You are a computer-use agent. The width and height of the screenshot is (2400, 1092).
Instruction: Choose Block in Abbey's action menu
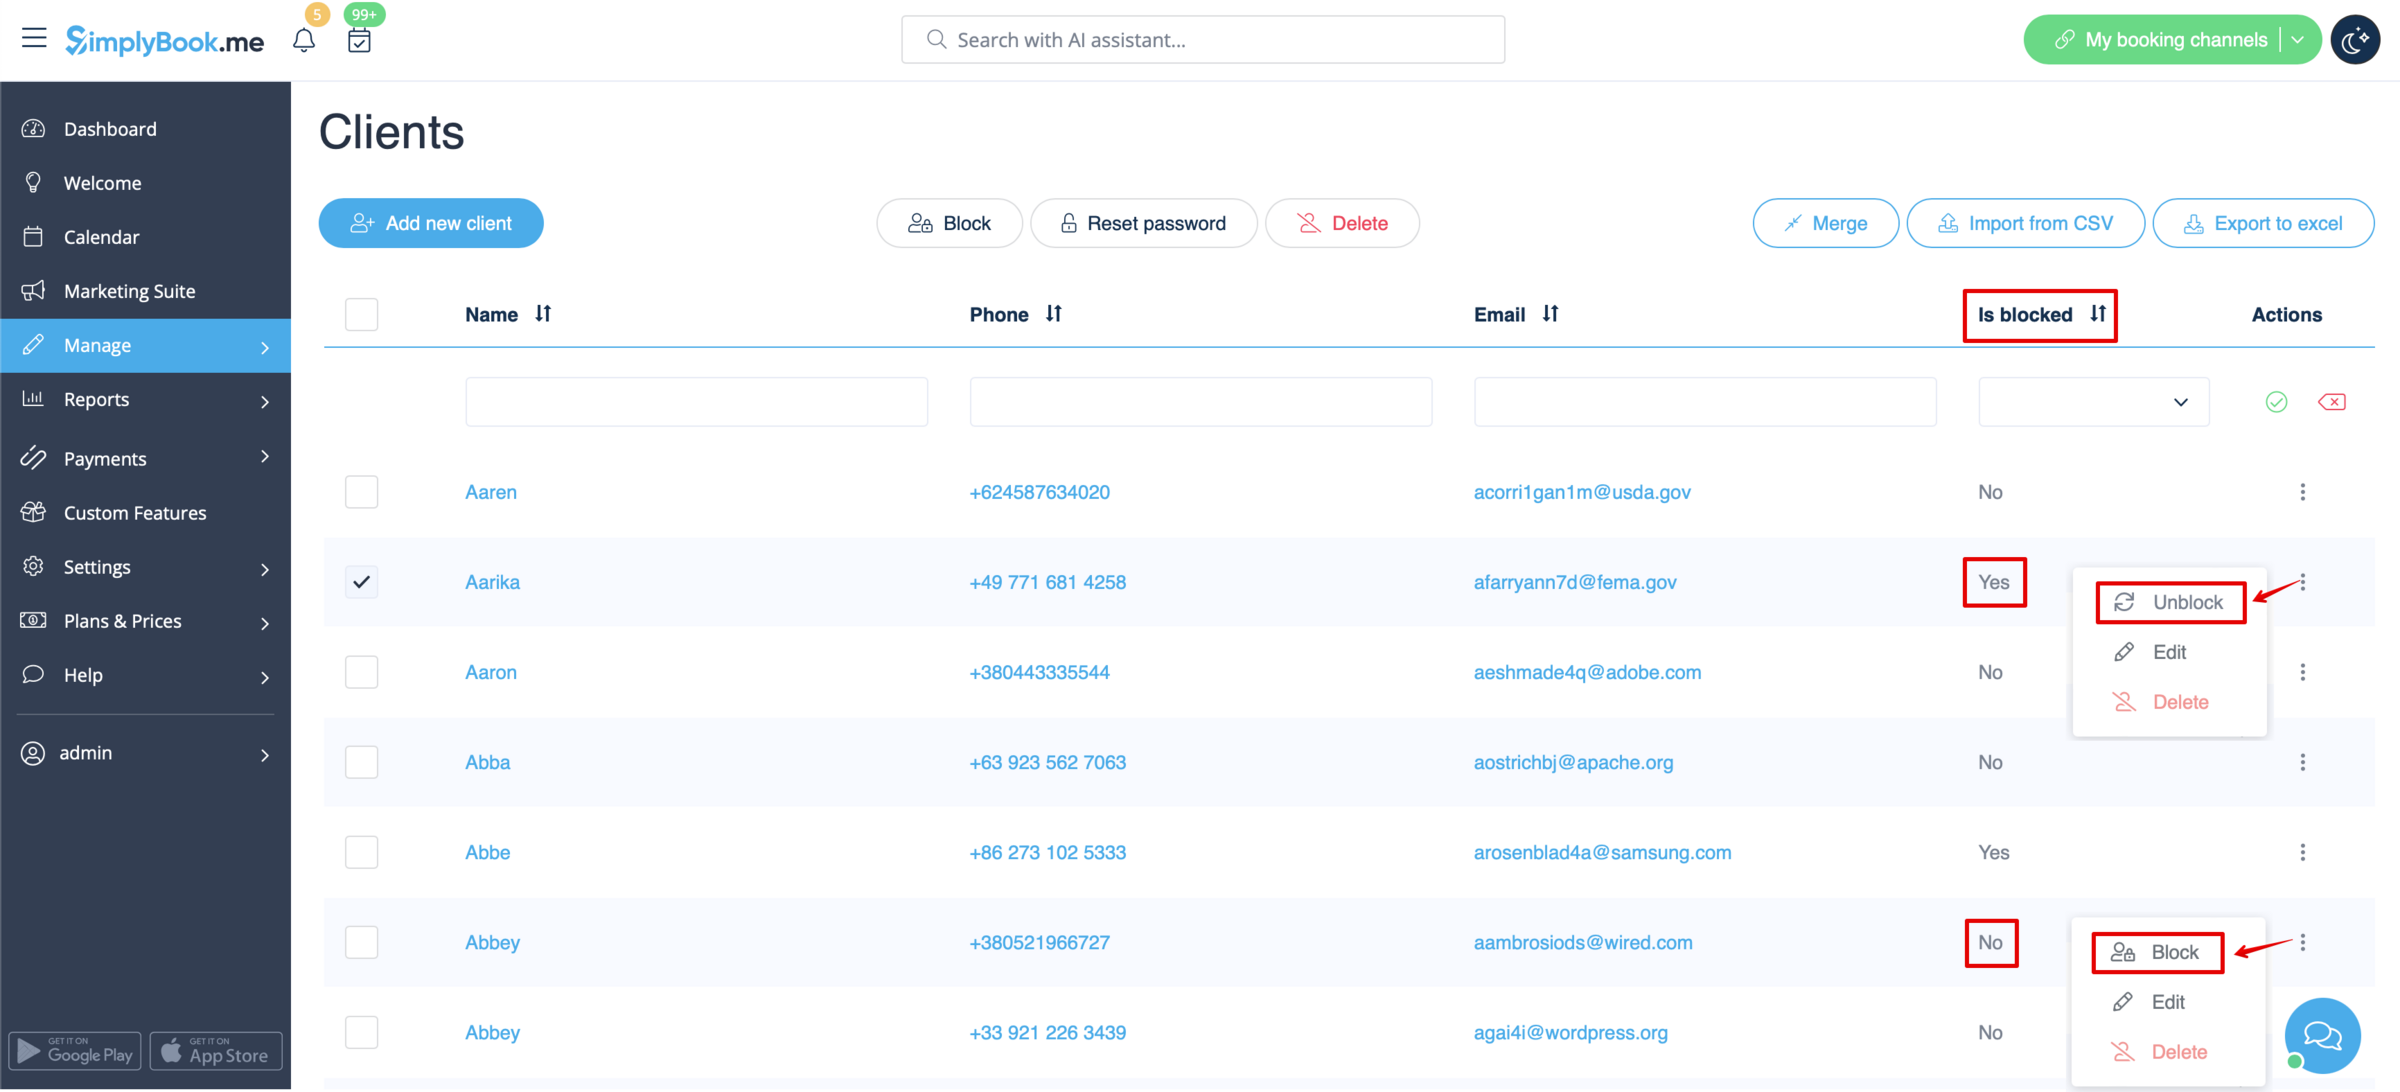click(2156, 952)
